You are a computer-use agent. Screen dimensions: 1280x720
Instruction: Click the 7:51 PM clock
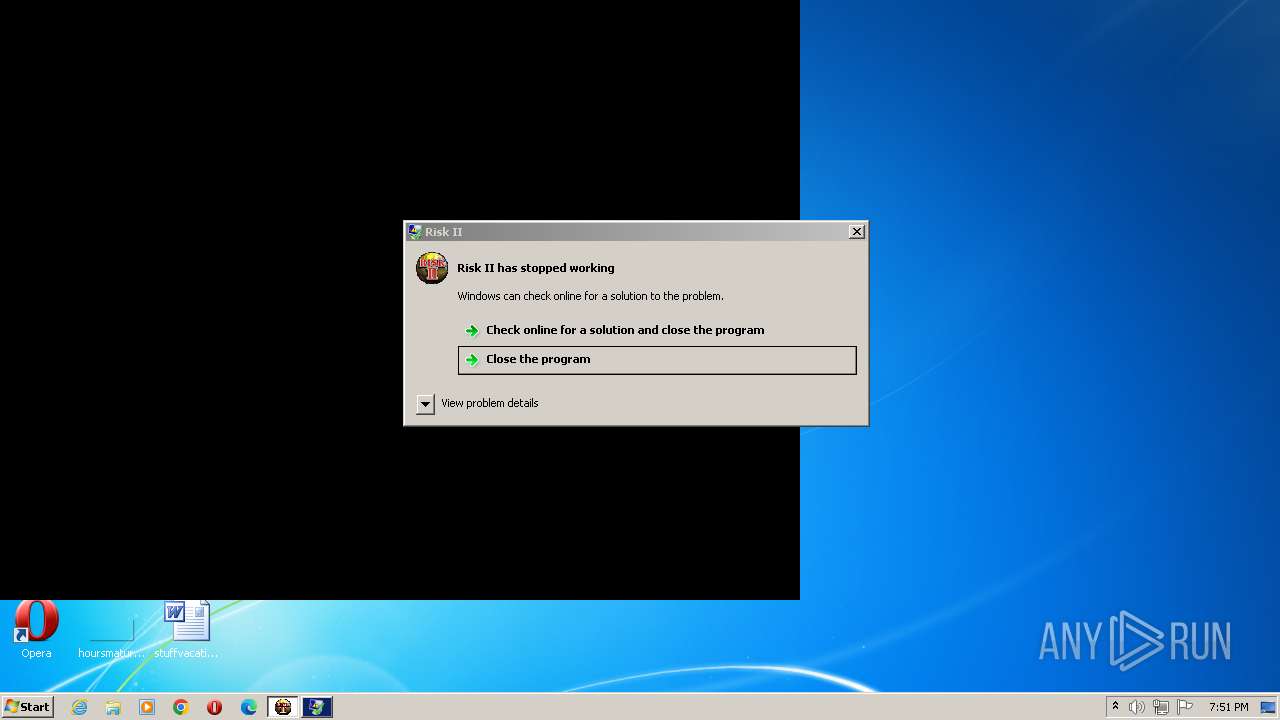1228,707
